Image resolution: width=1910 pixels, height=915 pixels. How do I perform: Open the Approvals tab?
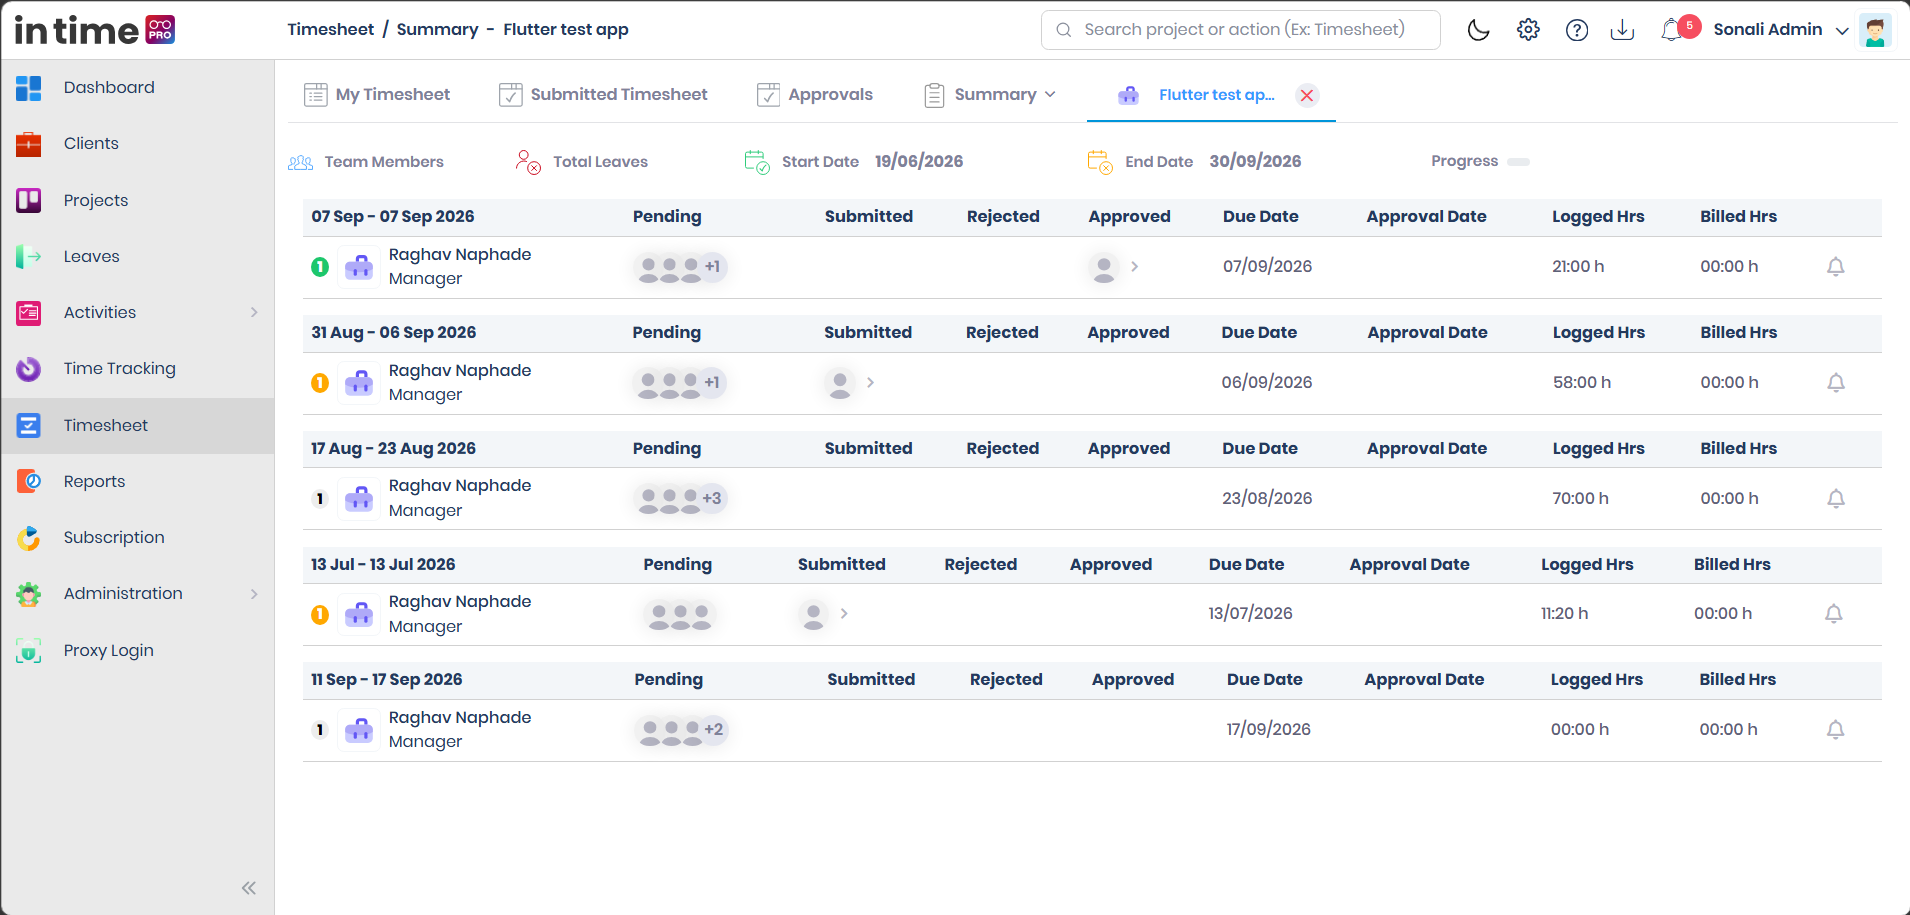coord(815,95)
